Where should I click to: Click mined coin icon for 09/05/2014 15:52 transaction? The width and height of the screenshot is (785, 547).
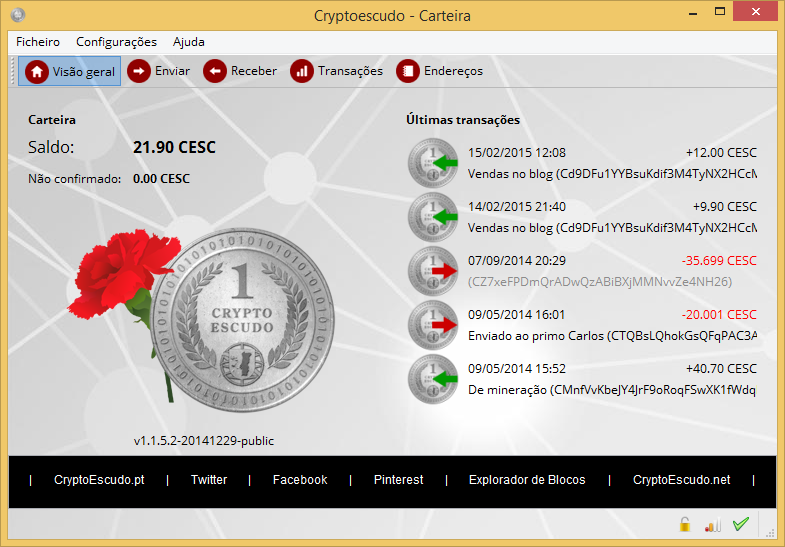(433, 379)
